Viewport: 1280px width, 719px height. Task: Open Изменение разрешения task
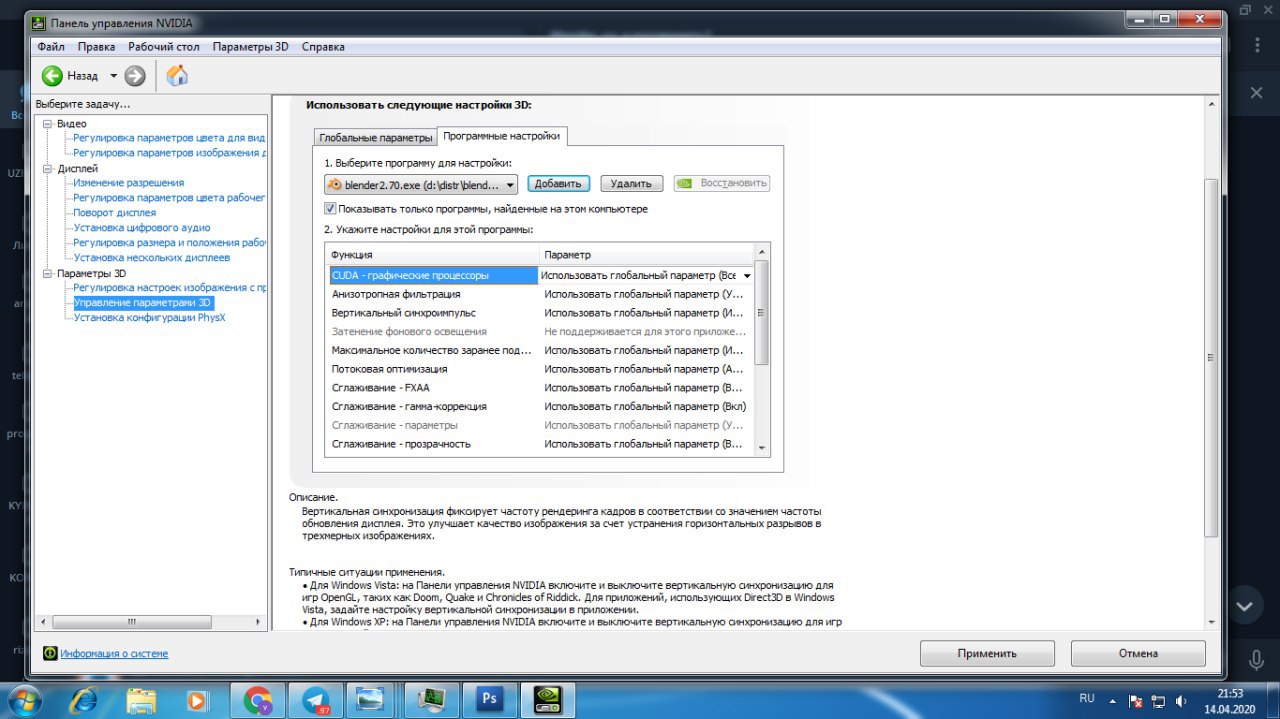(x=129, y=183)
